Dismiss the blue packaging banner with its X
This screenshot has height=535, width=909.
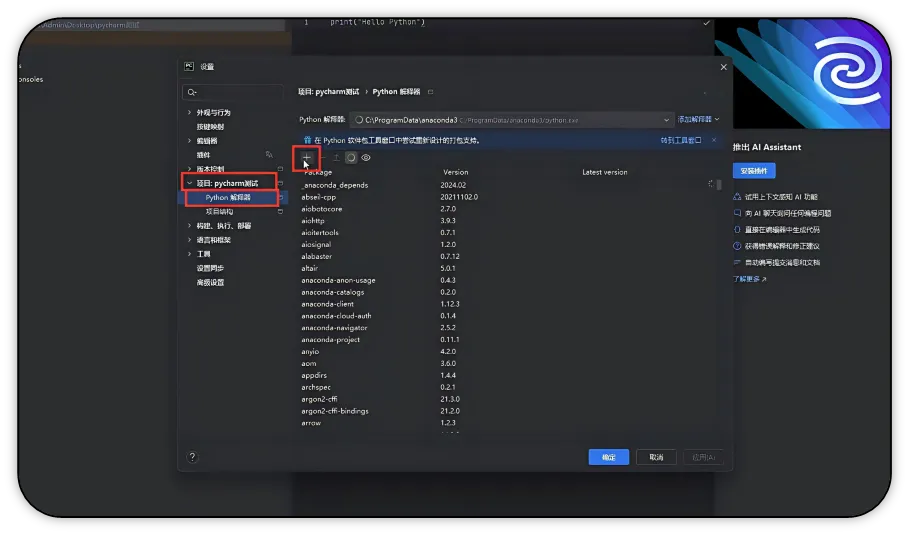click(714, 140)
